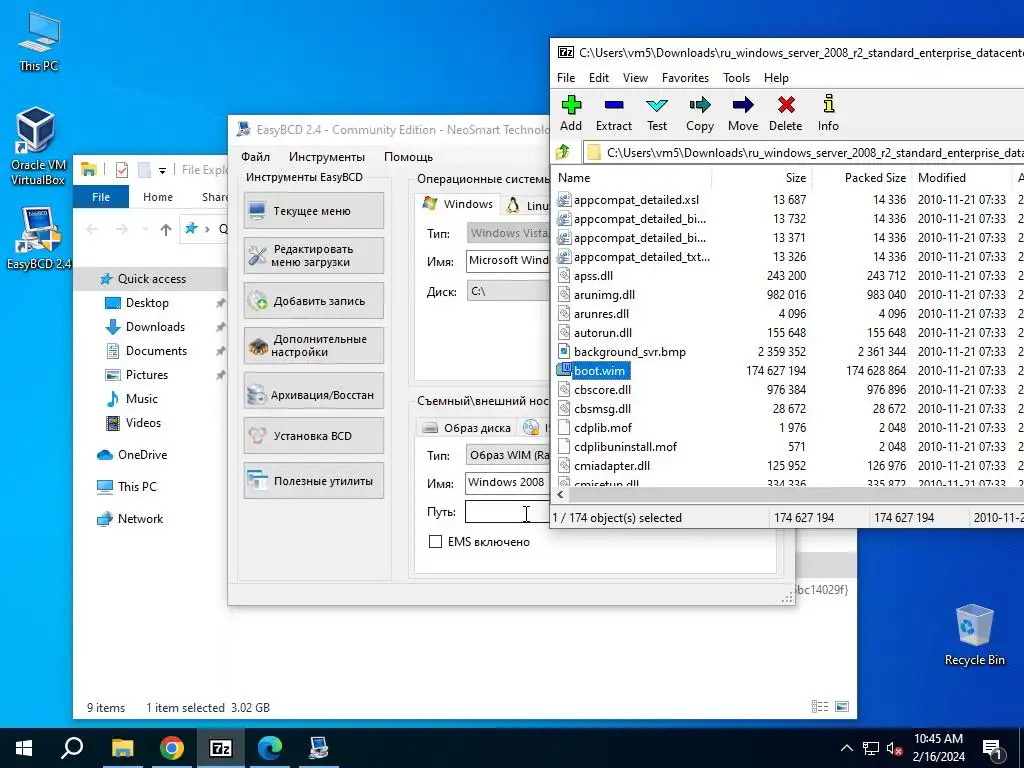Open the File tab in File Explorer

101,197
